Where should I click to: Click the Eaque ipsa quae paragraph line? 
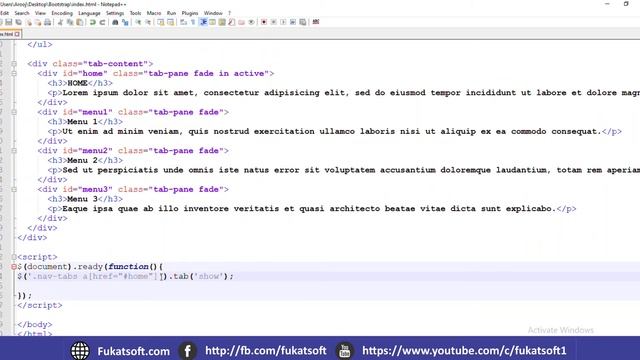tap(312, 209)
